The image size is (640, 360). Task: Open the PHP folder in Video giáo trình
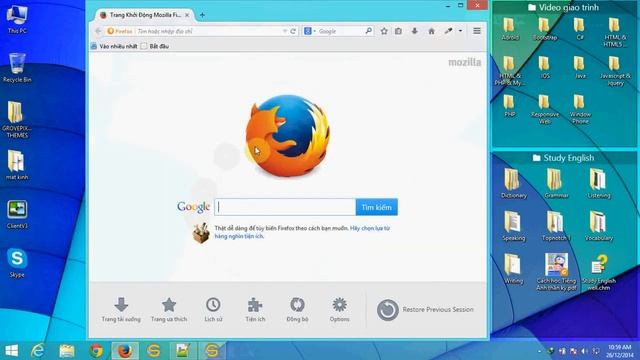click(509, 106)
